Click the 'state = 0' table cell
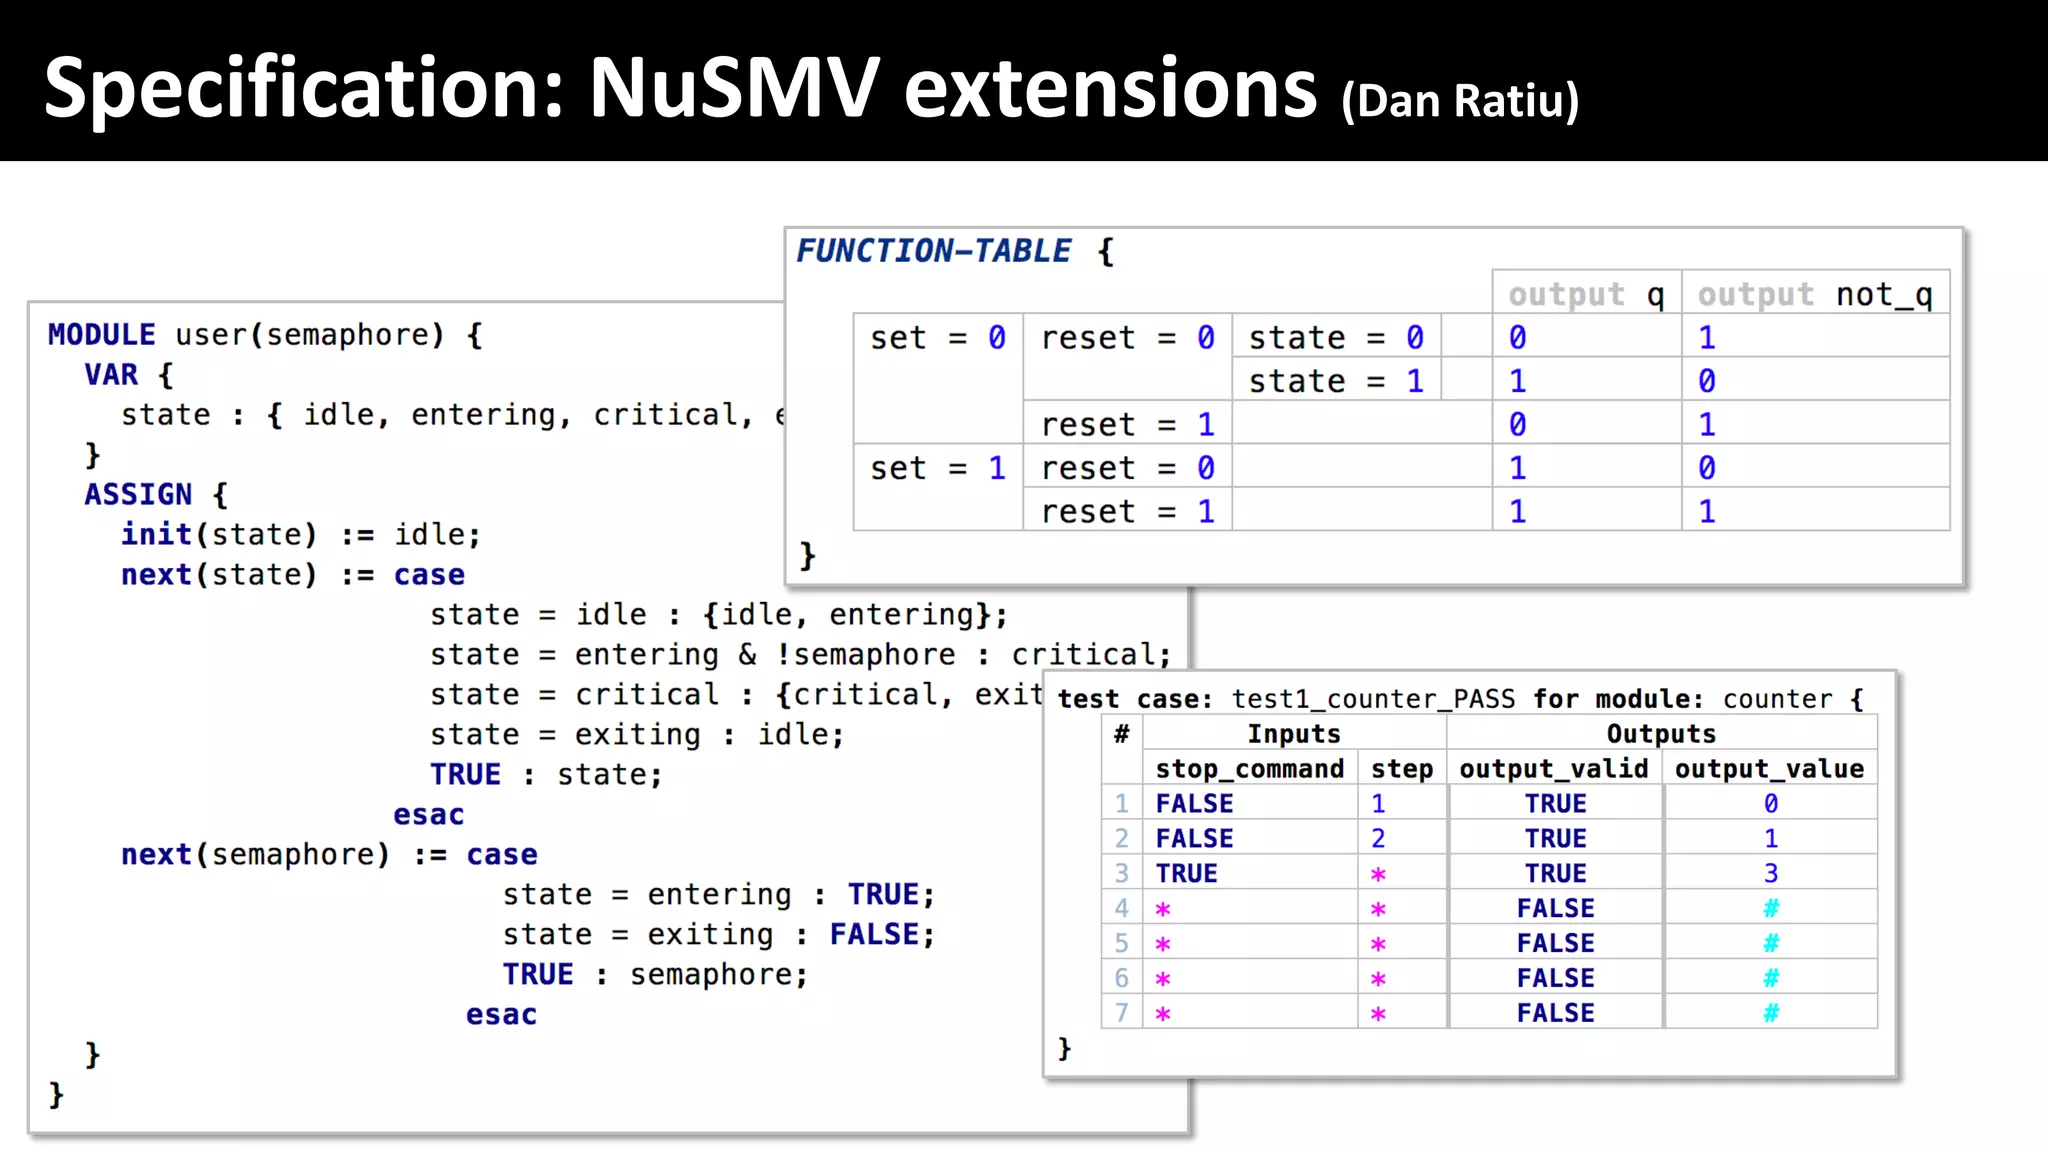Screen dimensions: 2048x1152 pyautogui.click(x=1336, y=338)
